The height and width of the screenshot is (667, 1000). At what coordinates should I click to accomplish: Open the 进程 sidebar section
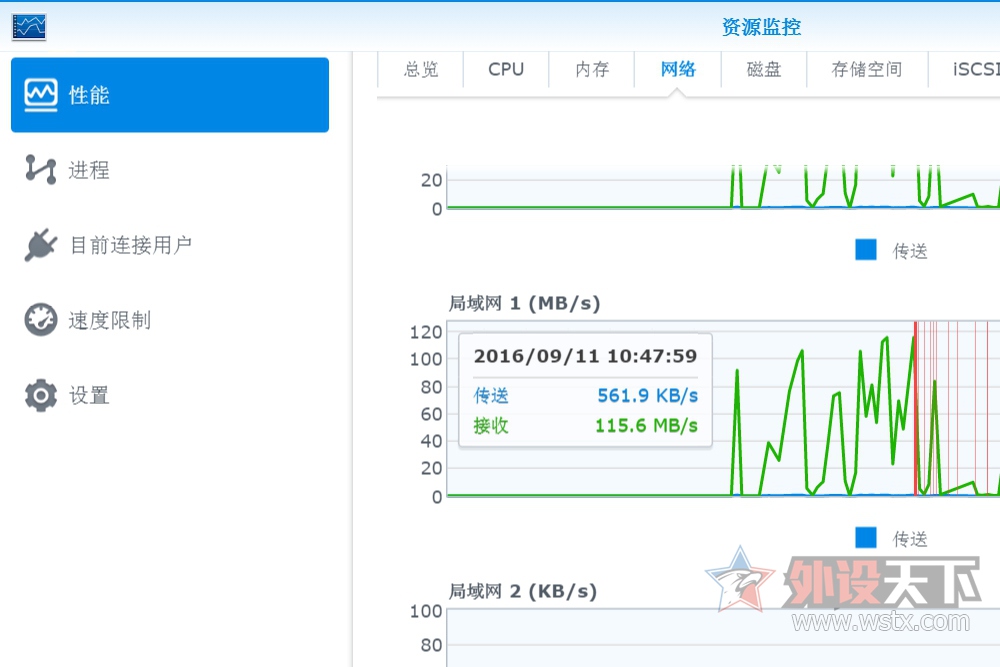[170, 170]
